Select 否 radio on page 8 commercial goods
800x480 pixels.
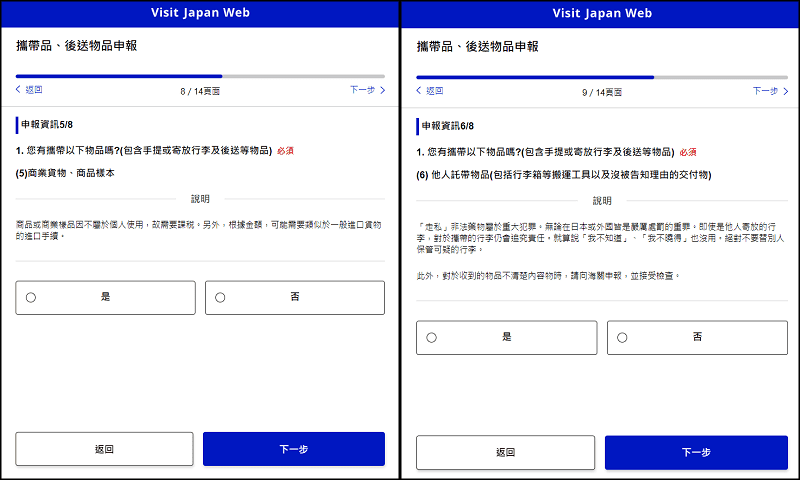pos(220,297)
